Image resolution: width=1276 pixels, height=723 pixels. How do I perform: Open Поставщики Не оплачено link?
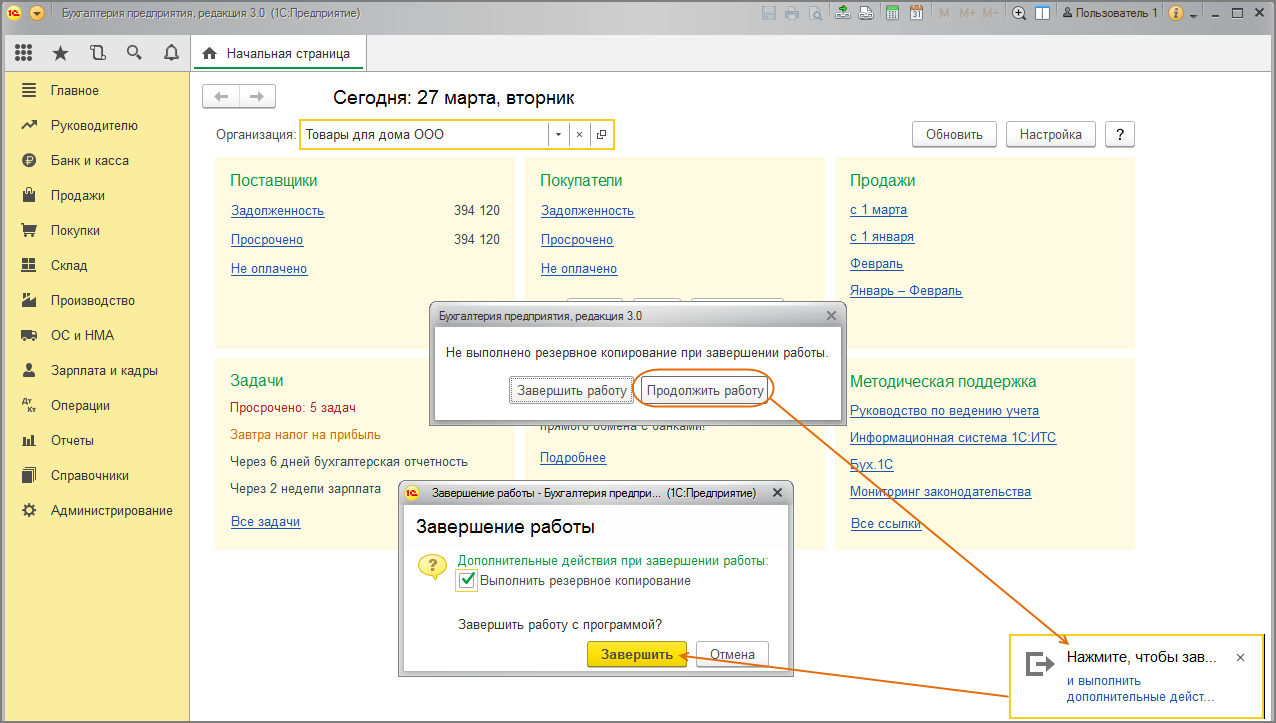[269, 268]
